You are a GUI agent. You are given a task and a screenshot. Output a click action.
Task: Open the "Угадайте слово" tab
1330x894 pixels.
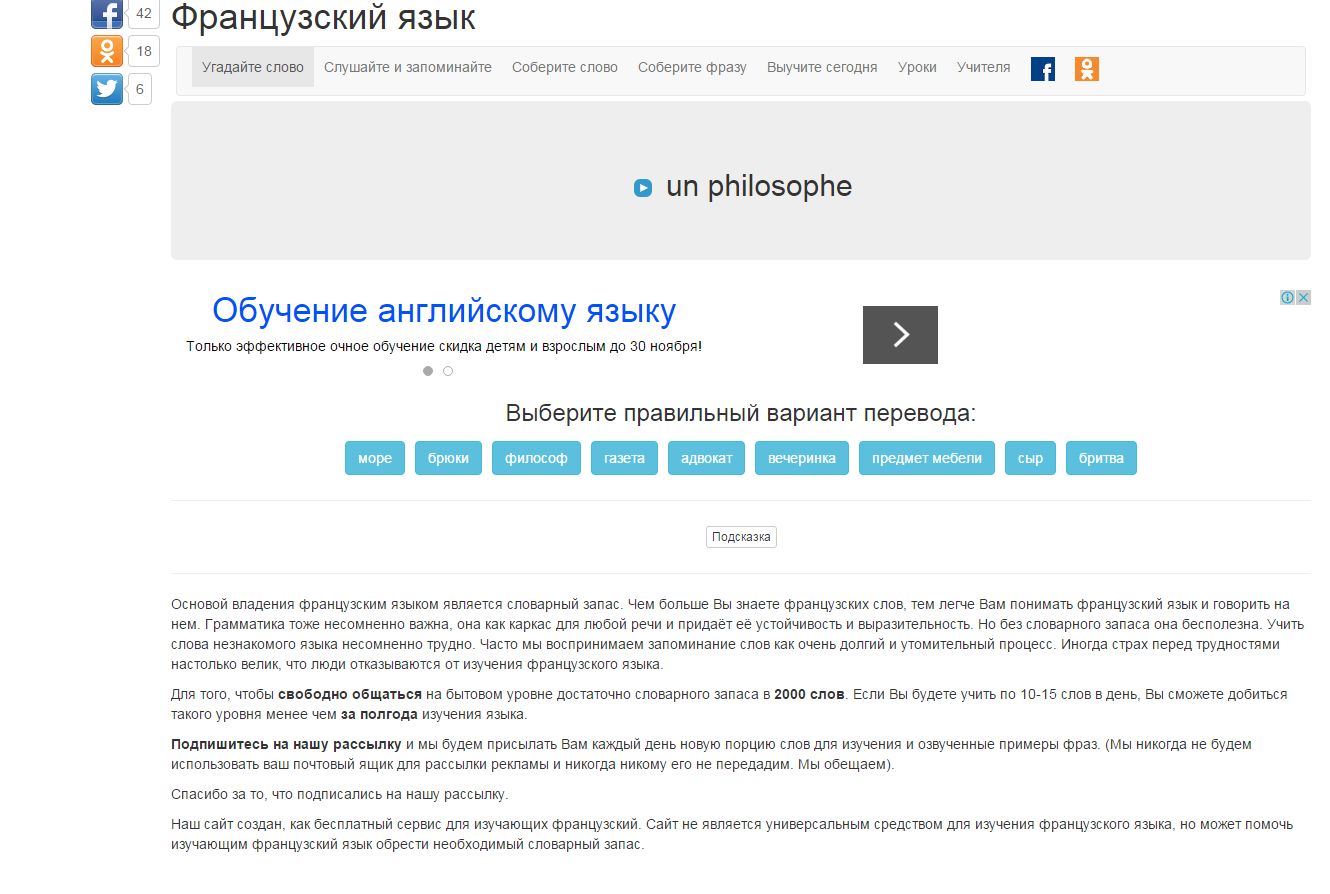[x=253, y=67]
